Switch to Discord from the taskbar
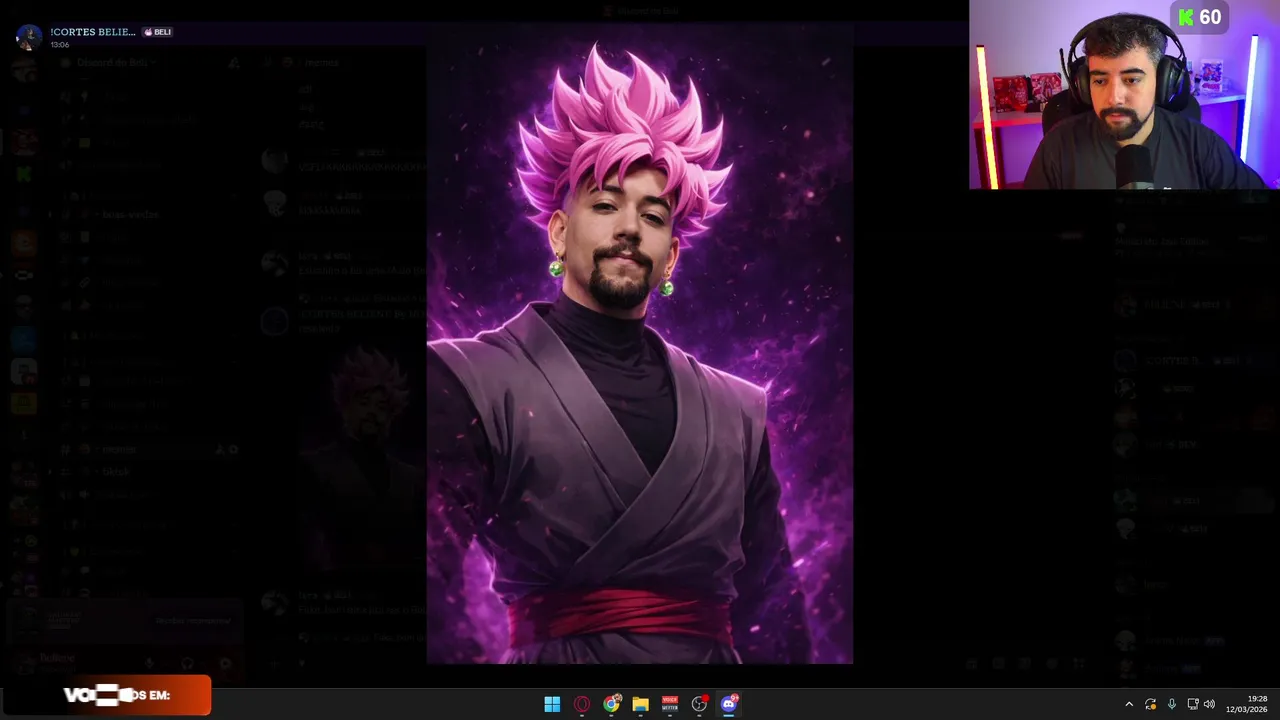This screenshot has width=1280, height=720. click(x=729, y=704)
